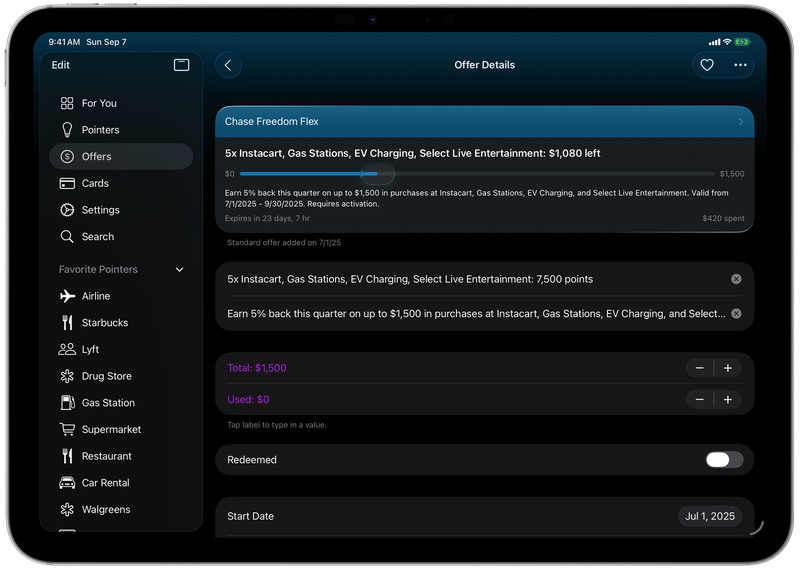Click the Gas Station pump icon
The width and height of the screenshot is (800, 570).
67,403
